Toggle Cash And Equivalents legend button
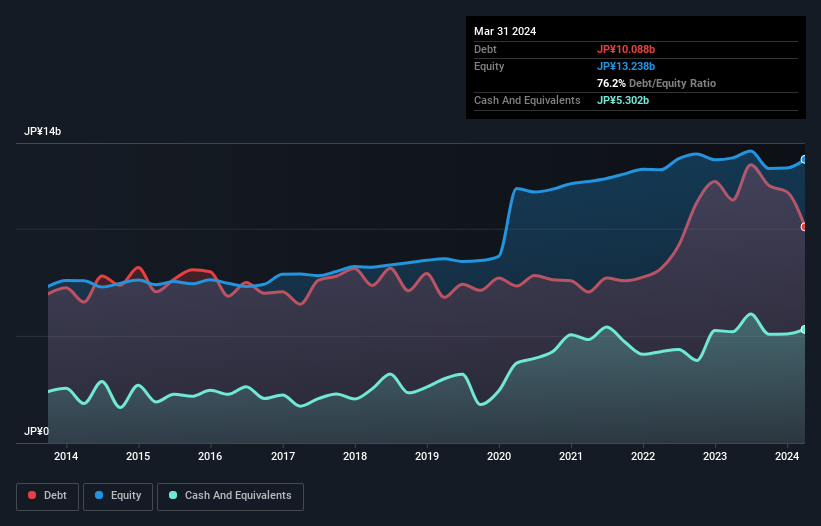 (x=230, y=496)
